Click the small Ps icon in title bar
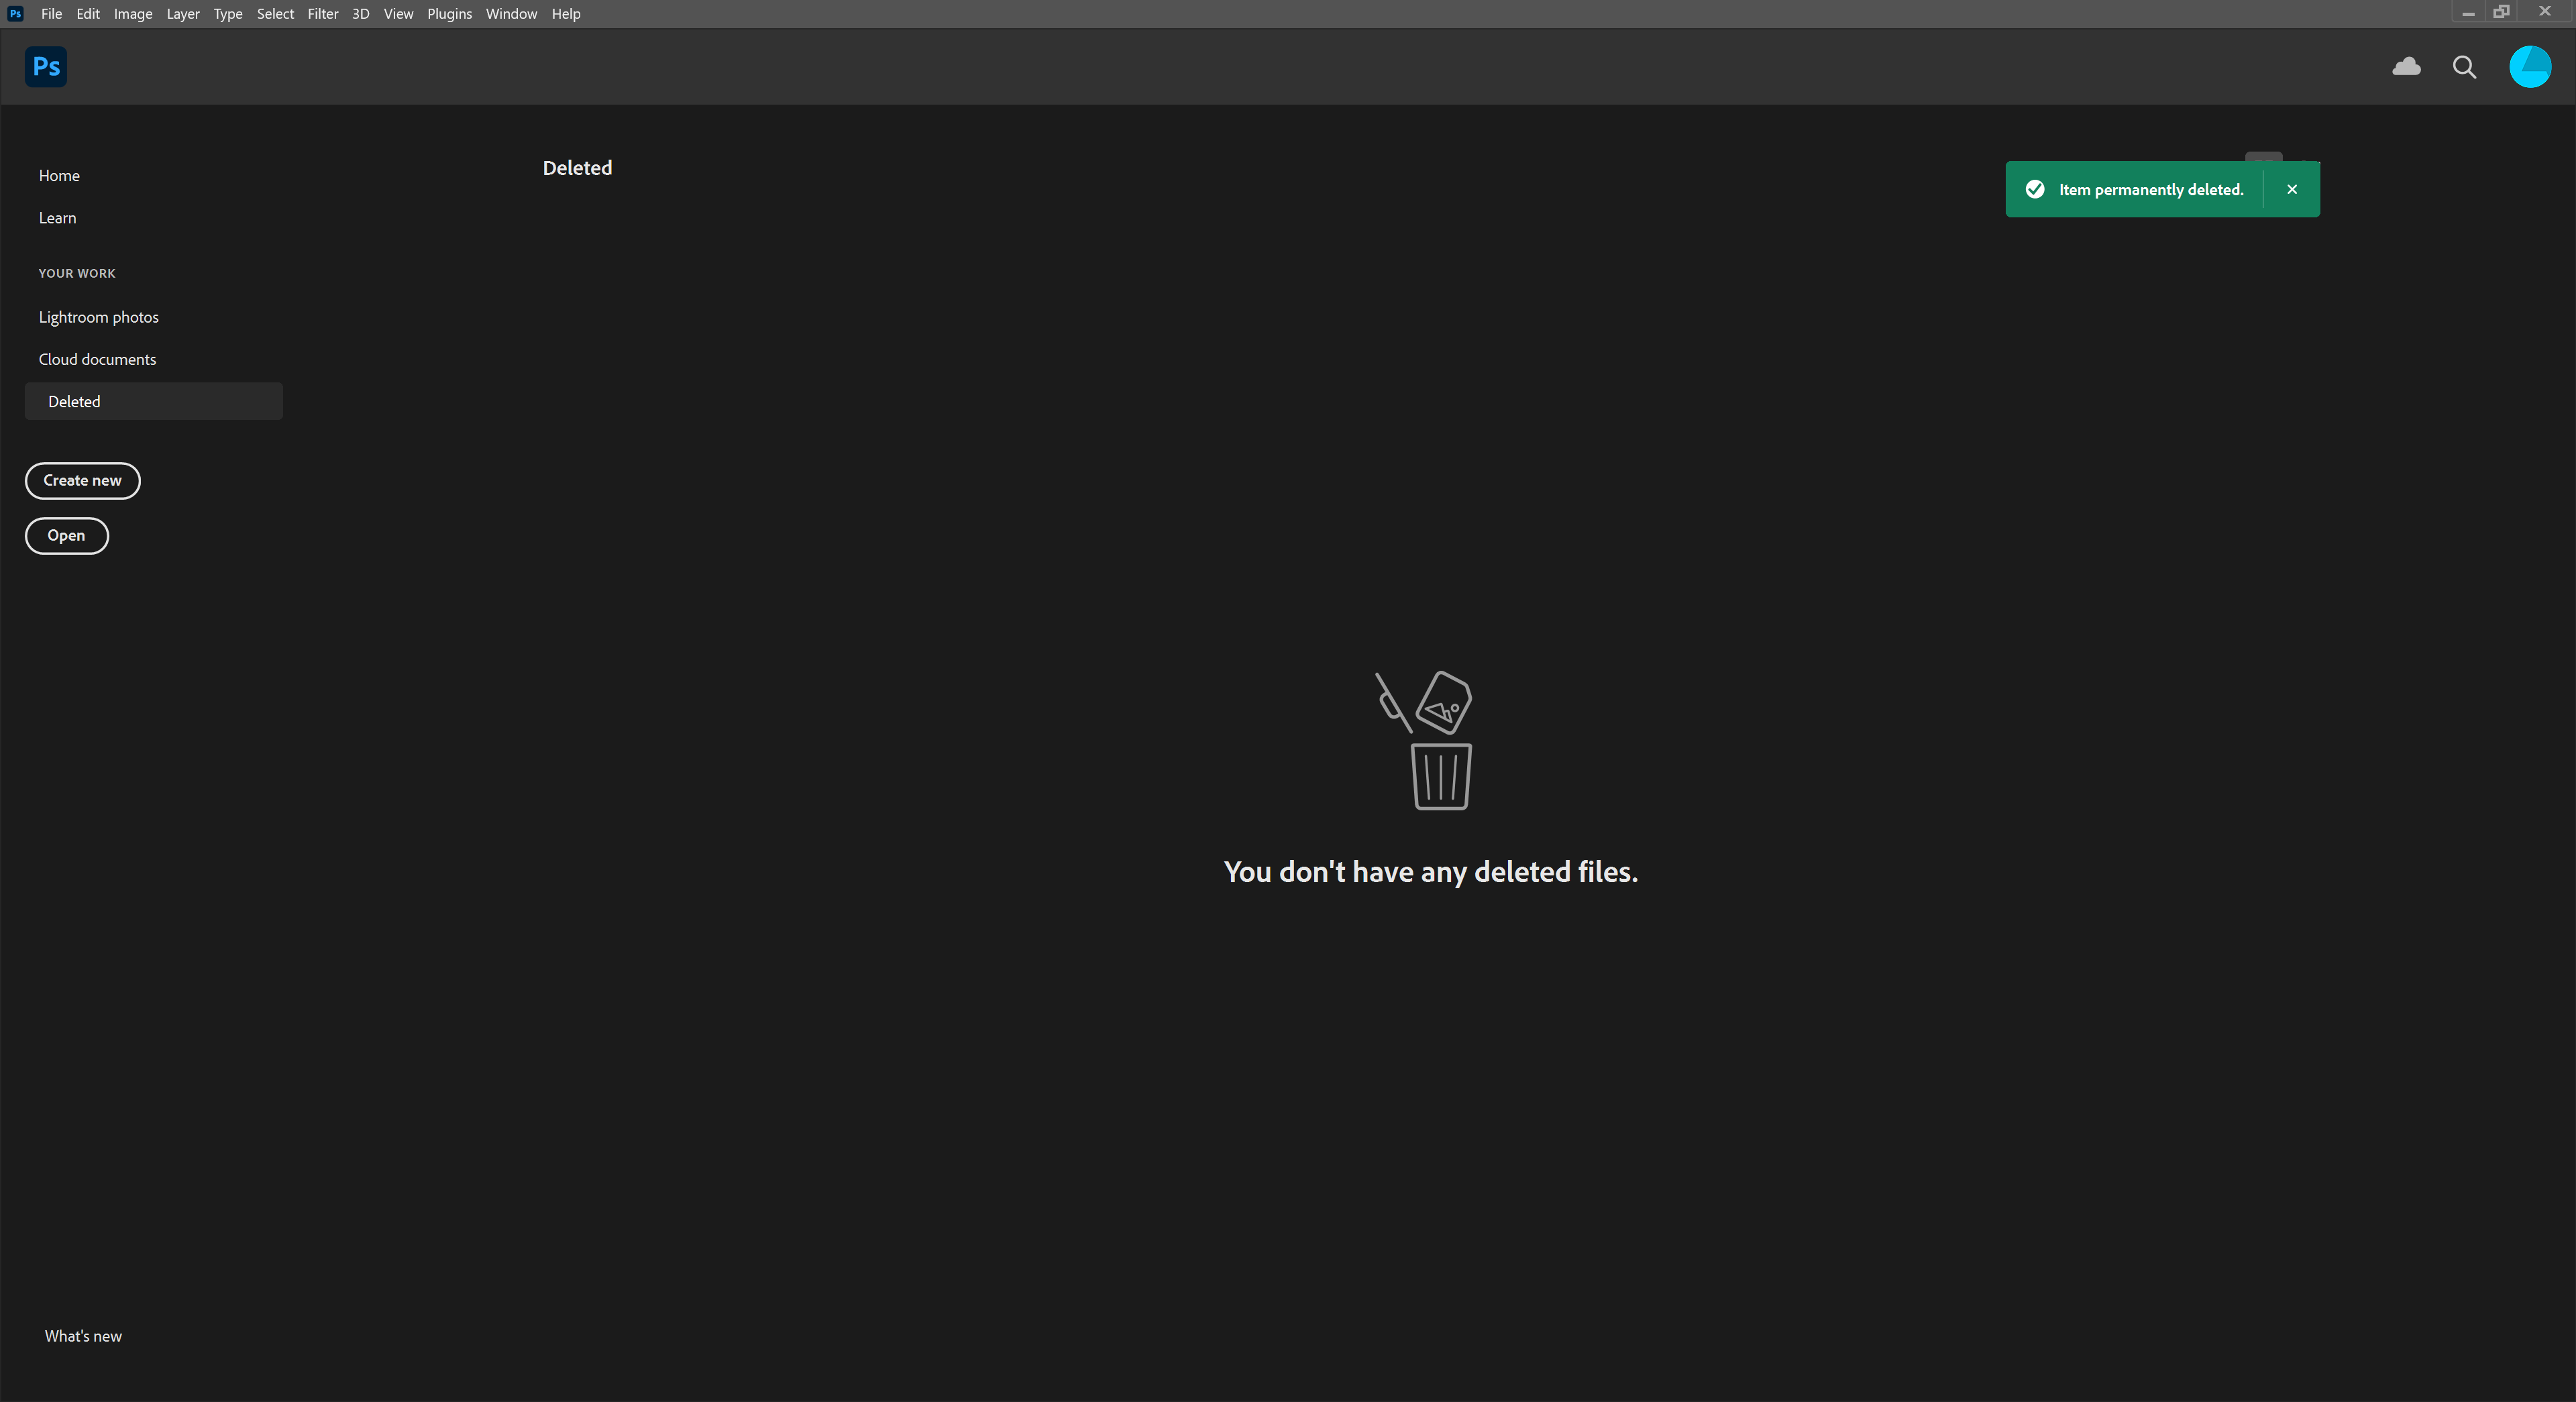This screenshot has height=1402, width=2576. 15,14
